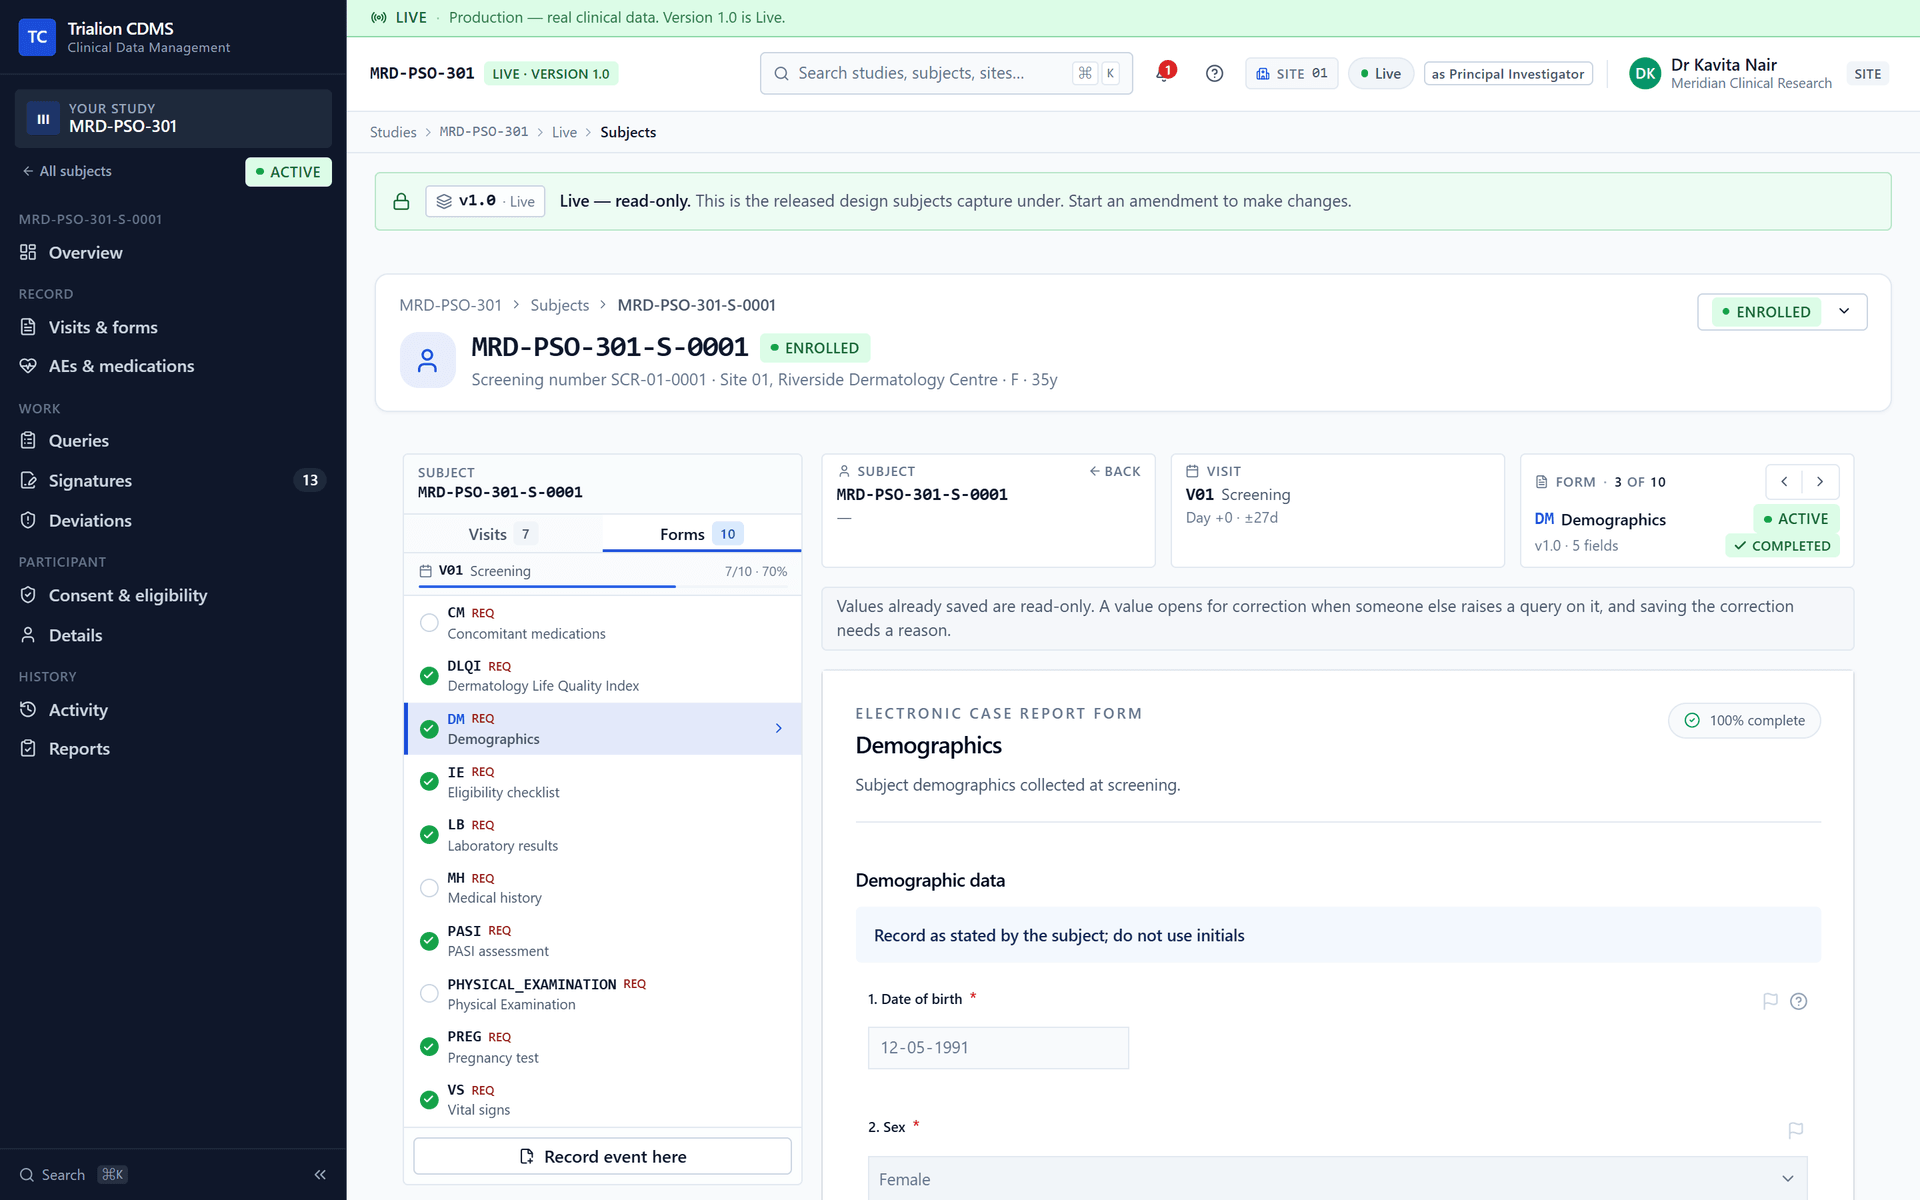Viewport: 1920px width, 1200px height.
Task: Click the BACK link in subject card
Action: (x=1115, y=471)
